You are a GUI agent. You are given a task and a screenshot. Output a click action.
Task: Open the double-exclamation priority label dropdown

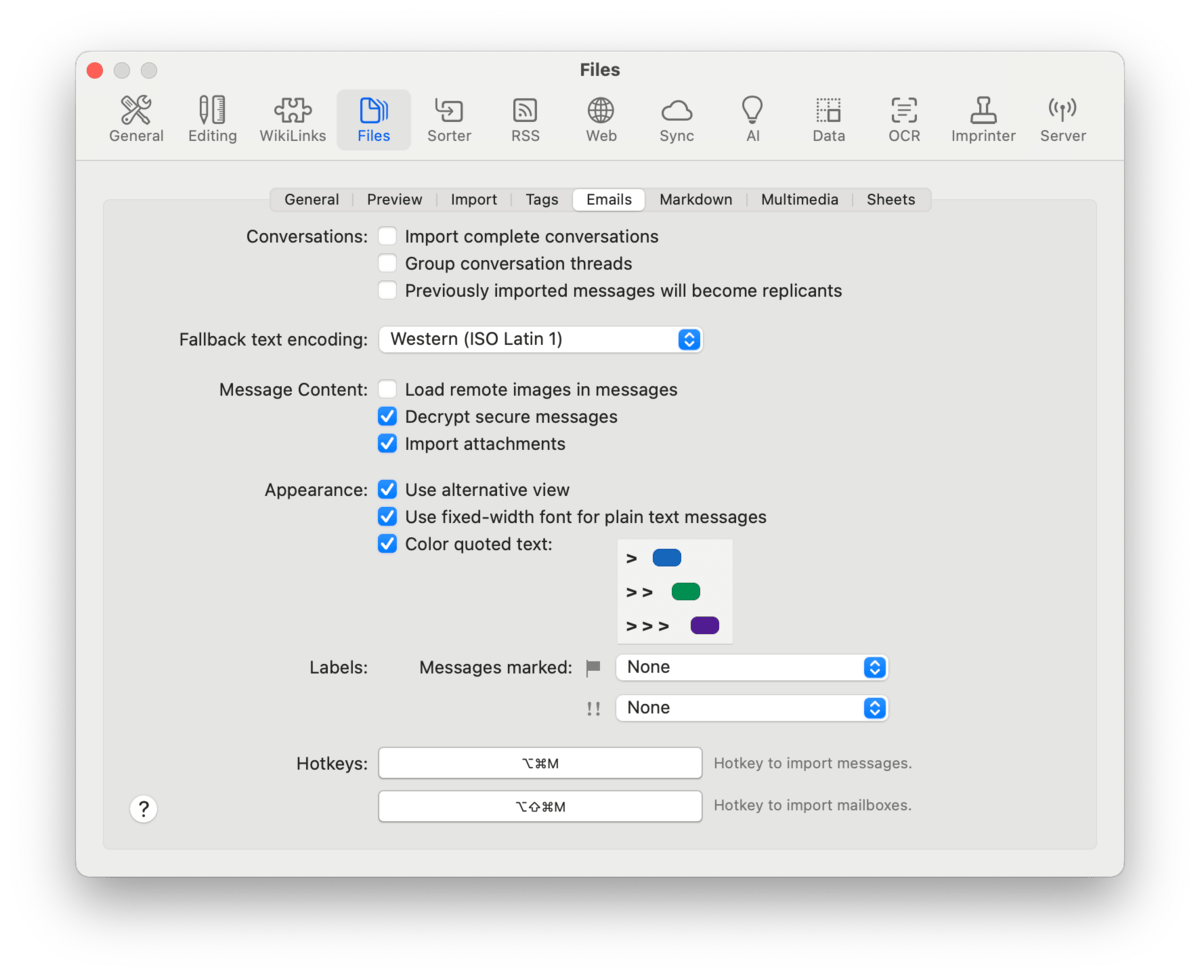coord(751,708)
